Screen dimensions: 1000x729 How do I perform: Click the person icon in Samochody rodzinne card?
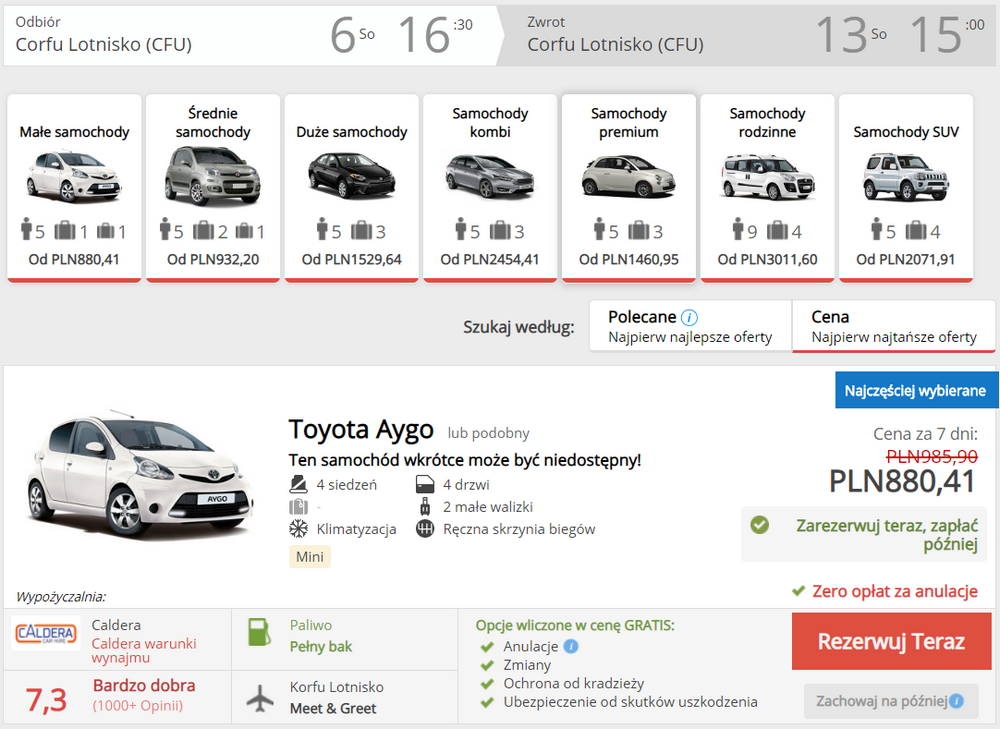point(738,228)
